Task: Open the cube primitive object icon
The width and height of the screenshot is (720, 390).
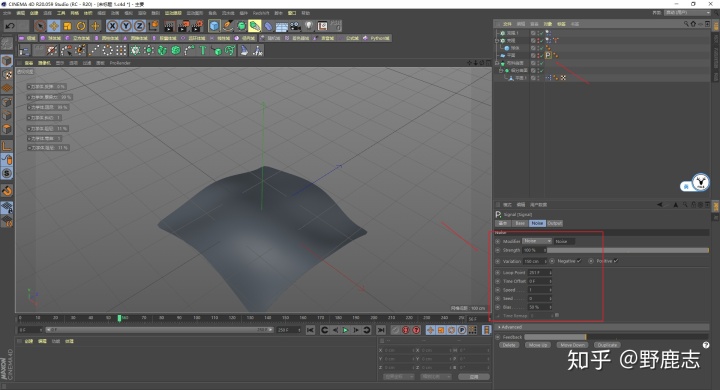Action: point(214,26)
